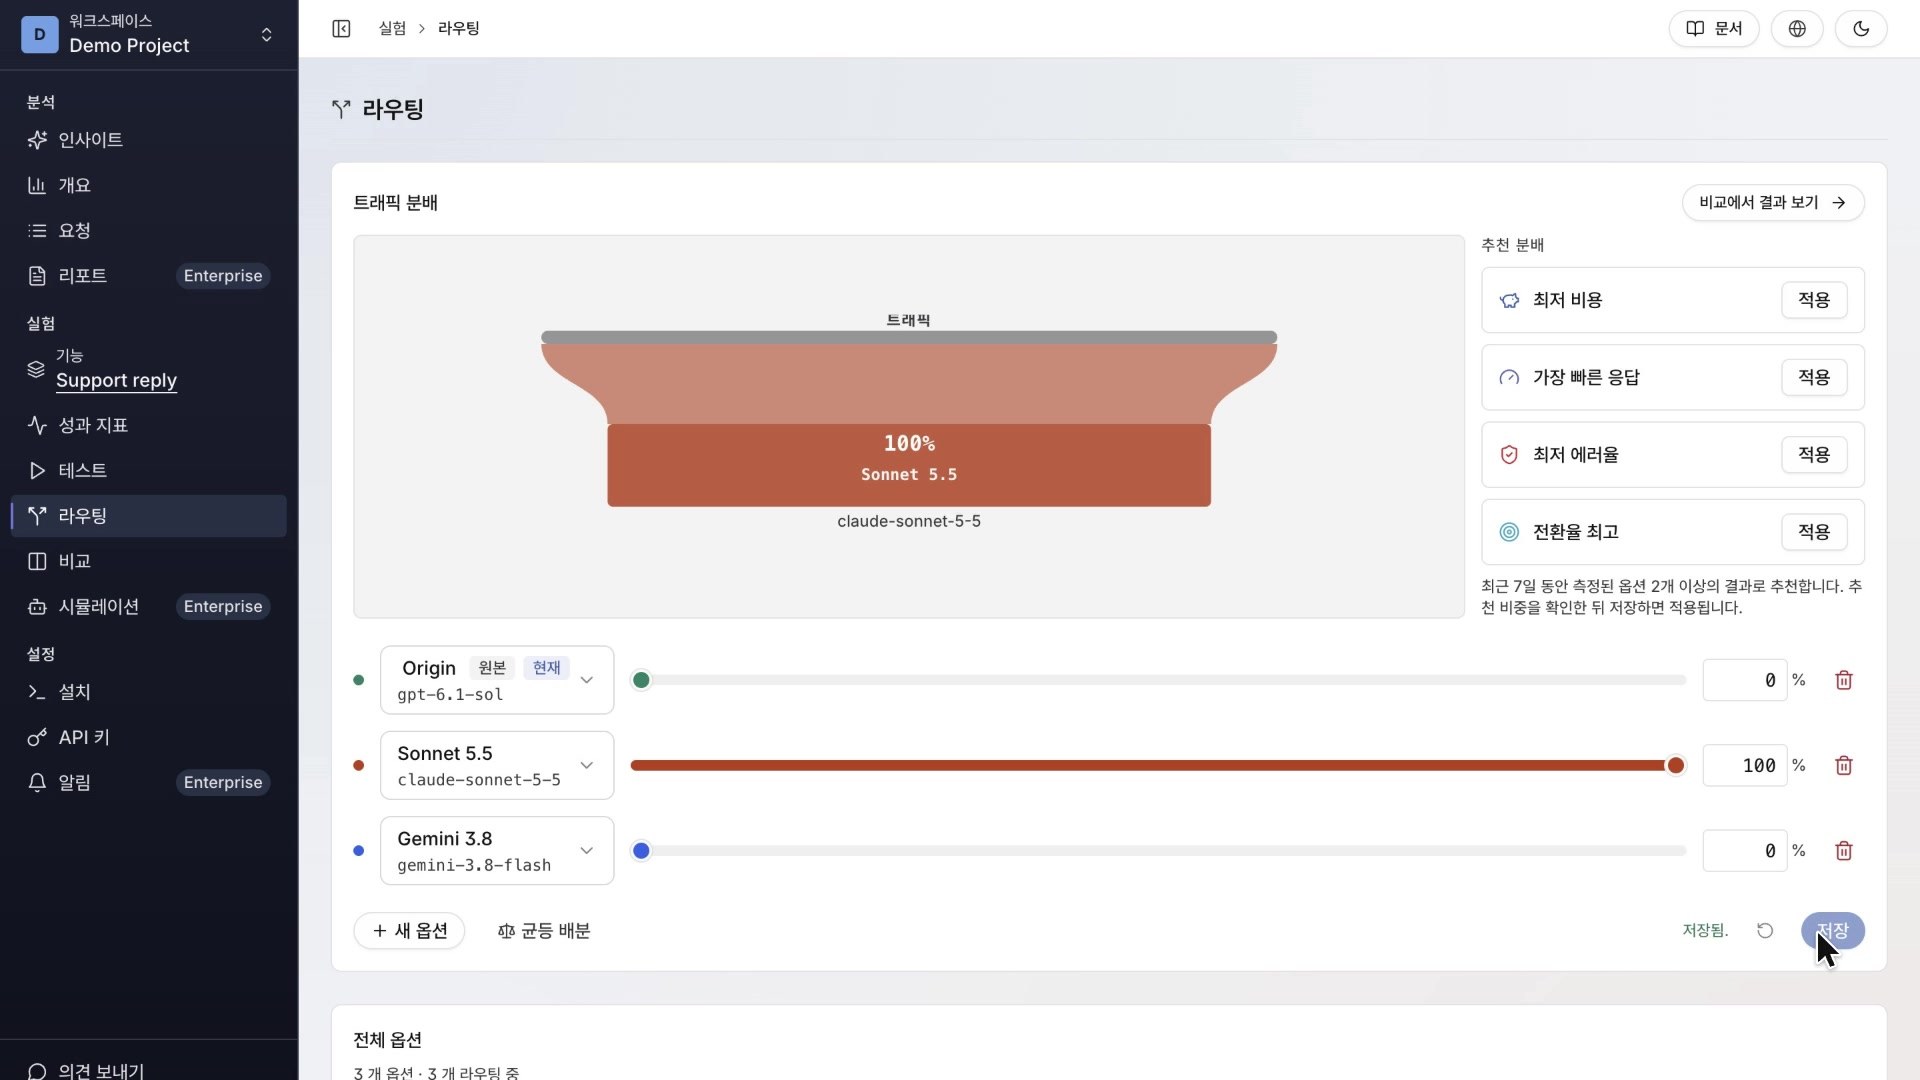Viewport: 1920px width, 1080px height.
Task: Click the 최저 비용 piggy bank icon
Action: pyautogui.click(x=1509, y=300)
